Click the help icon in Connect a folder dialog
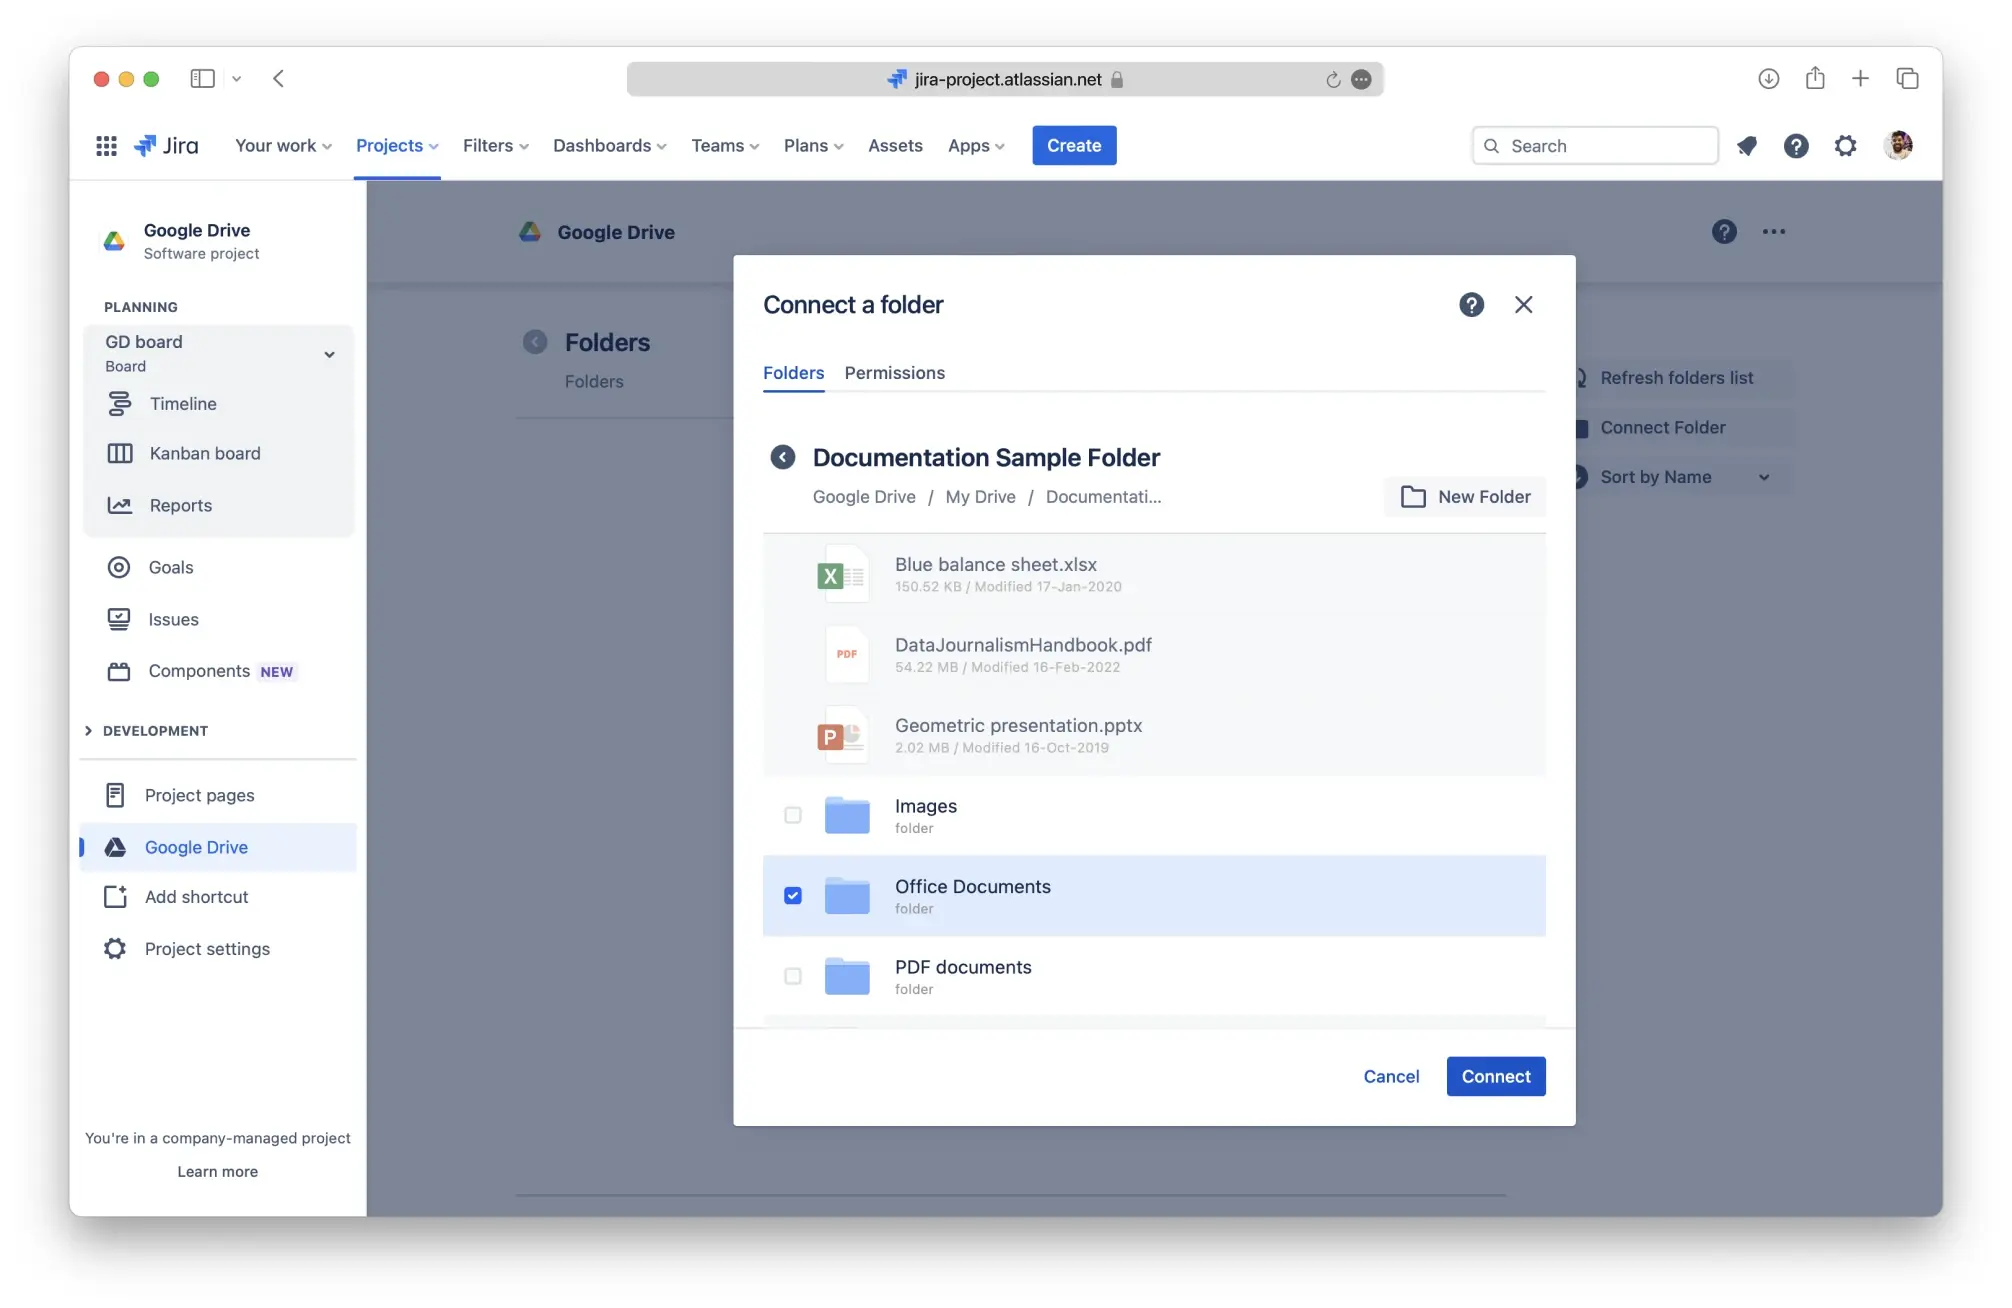 point(1471,305)
